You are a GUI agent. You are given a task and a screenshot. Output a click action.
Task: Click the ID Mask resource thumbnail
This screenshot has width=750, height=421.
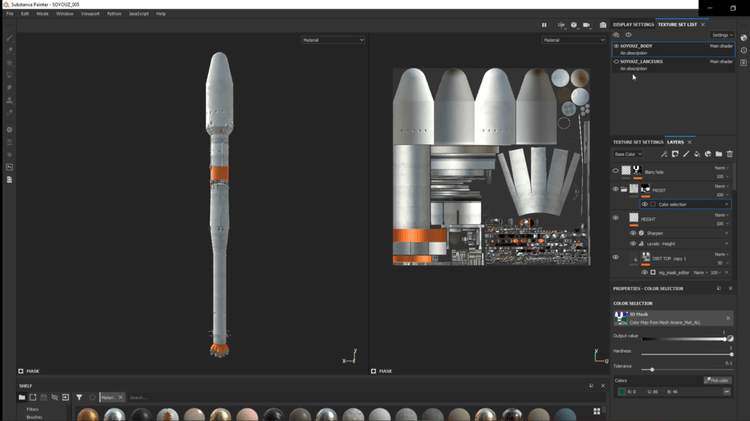coord(621,318)
